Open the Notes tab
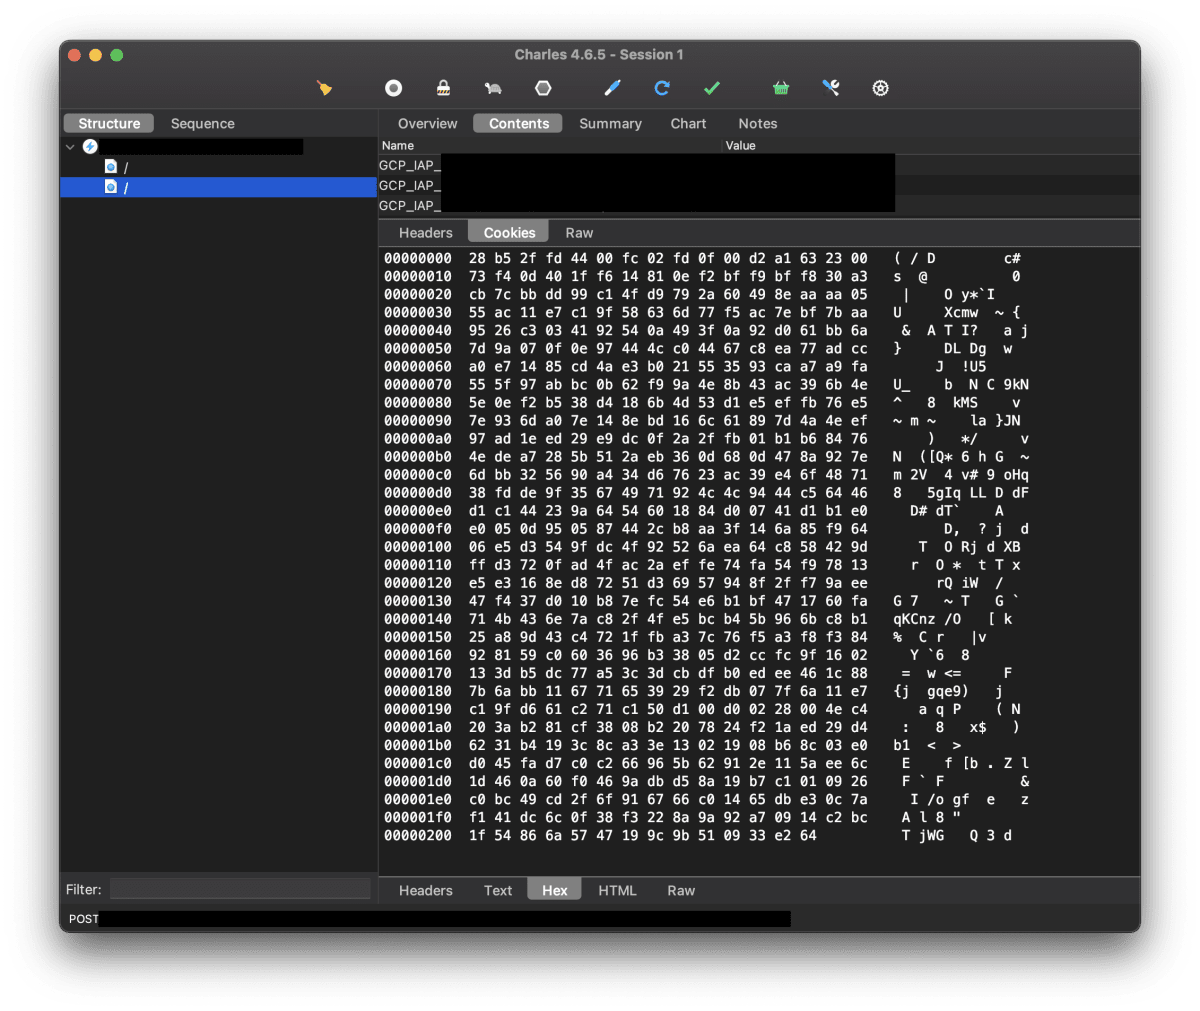Image resolution: width=1200 pixels, height=1011 pixels. [758, 123]
